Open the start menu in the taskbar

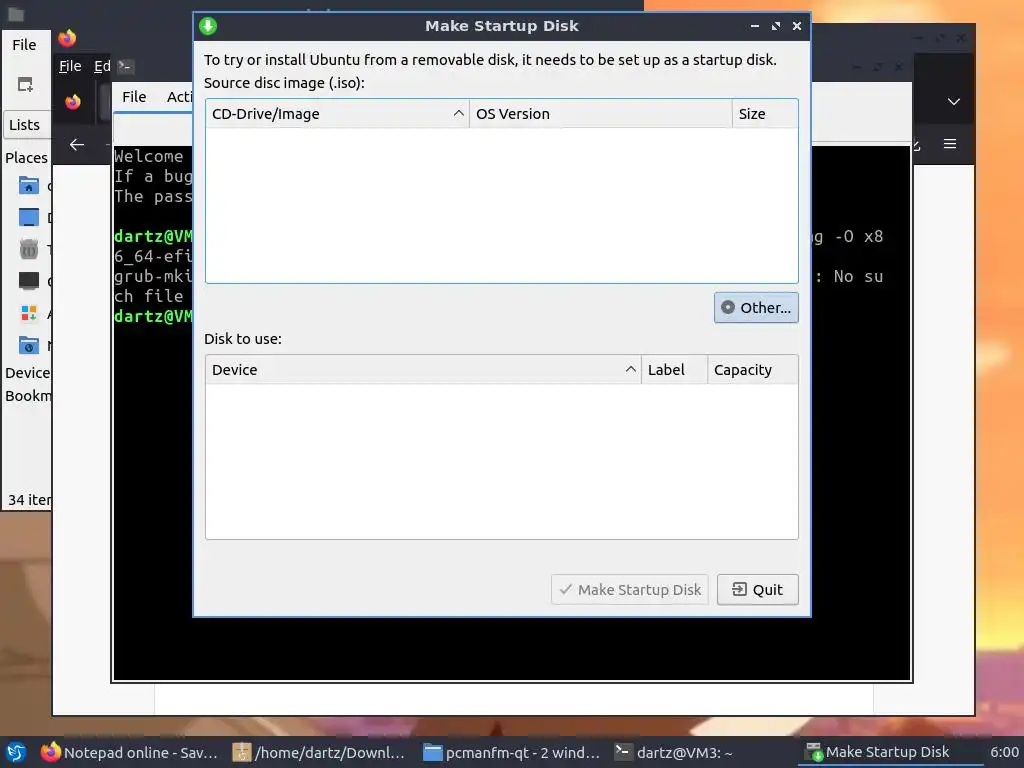[x=16, y=752]
